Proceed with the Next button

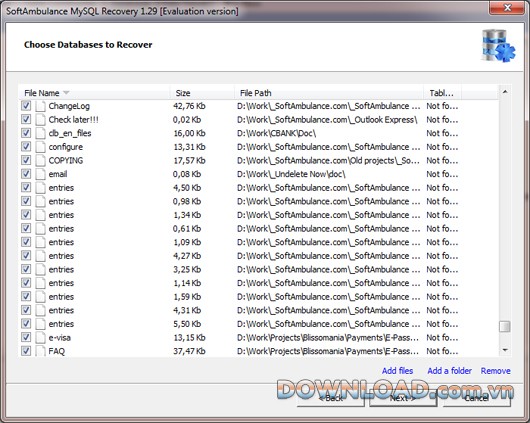pos(403,398)
